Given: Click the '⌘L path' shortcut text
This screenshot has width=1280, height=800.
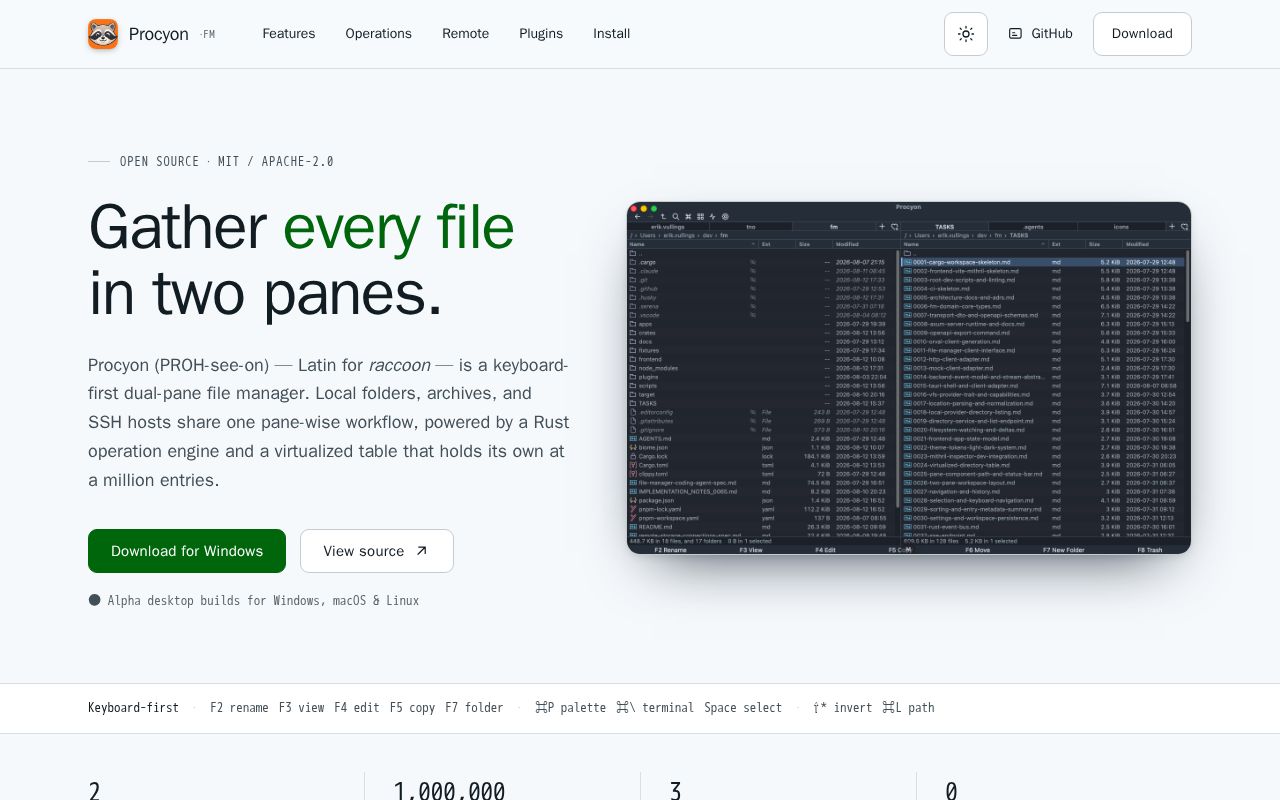Looking at the screenshot, I should tap(908, 708).
